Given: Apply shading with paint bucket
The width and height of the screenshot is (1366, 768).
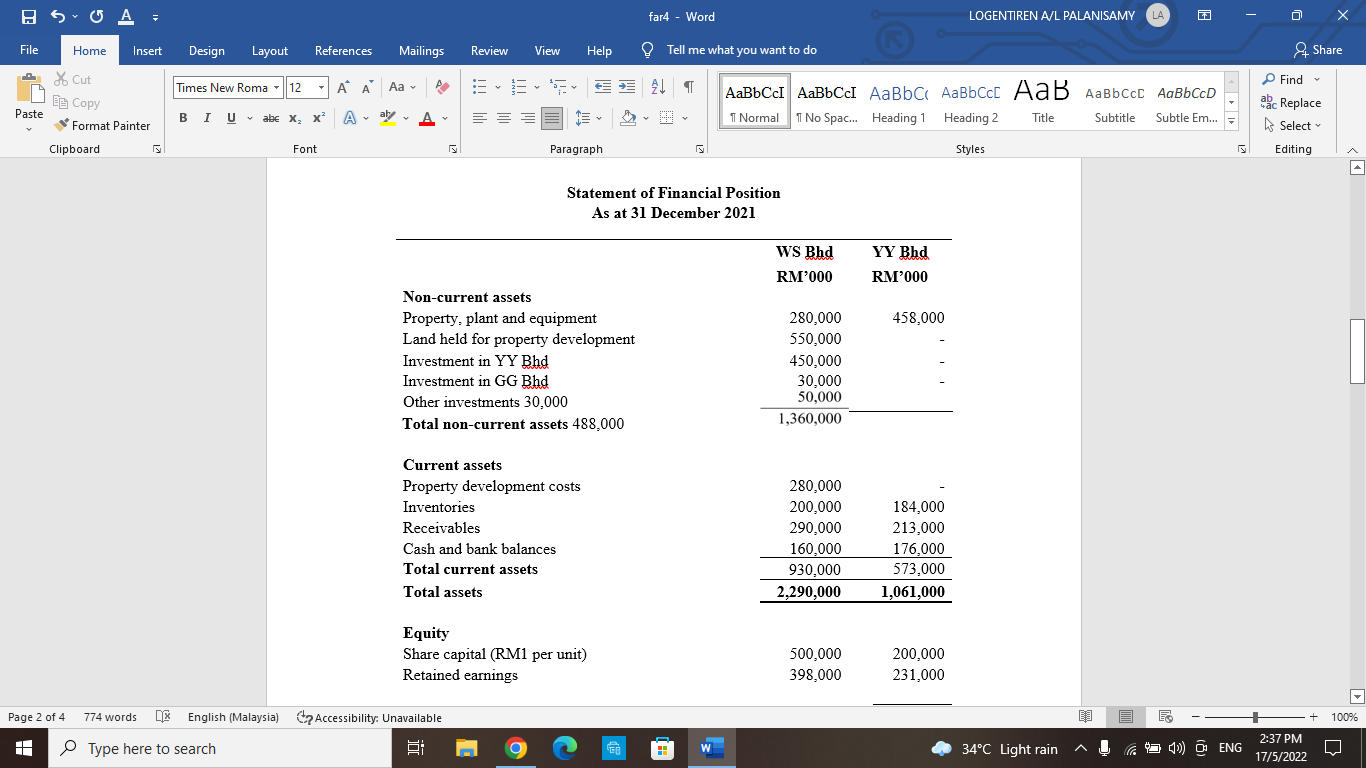Looking at the screenshot, I should point(629,118).
